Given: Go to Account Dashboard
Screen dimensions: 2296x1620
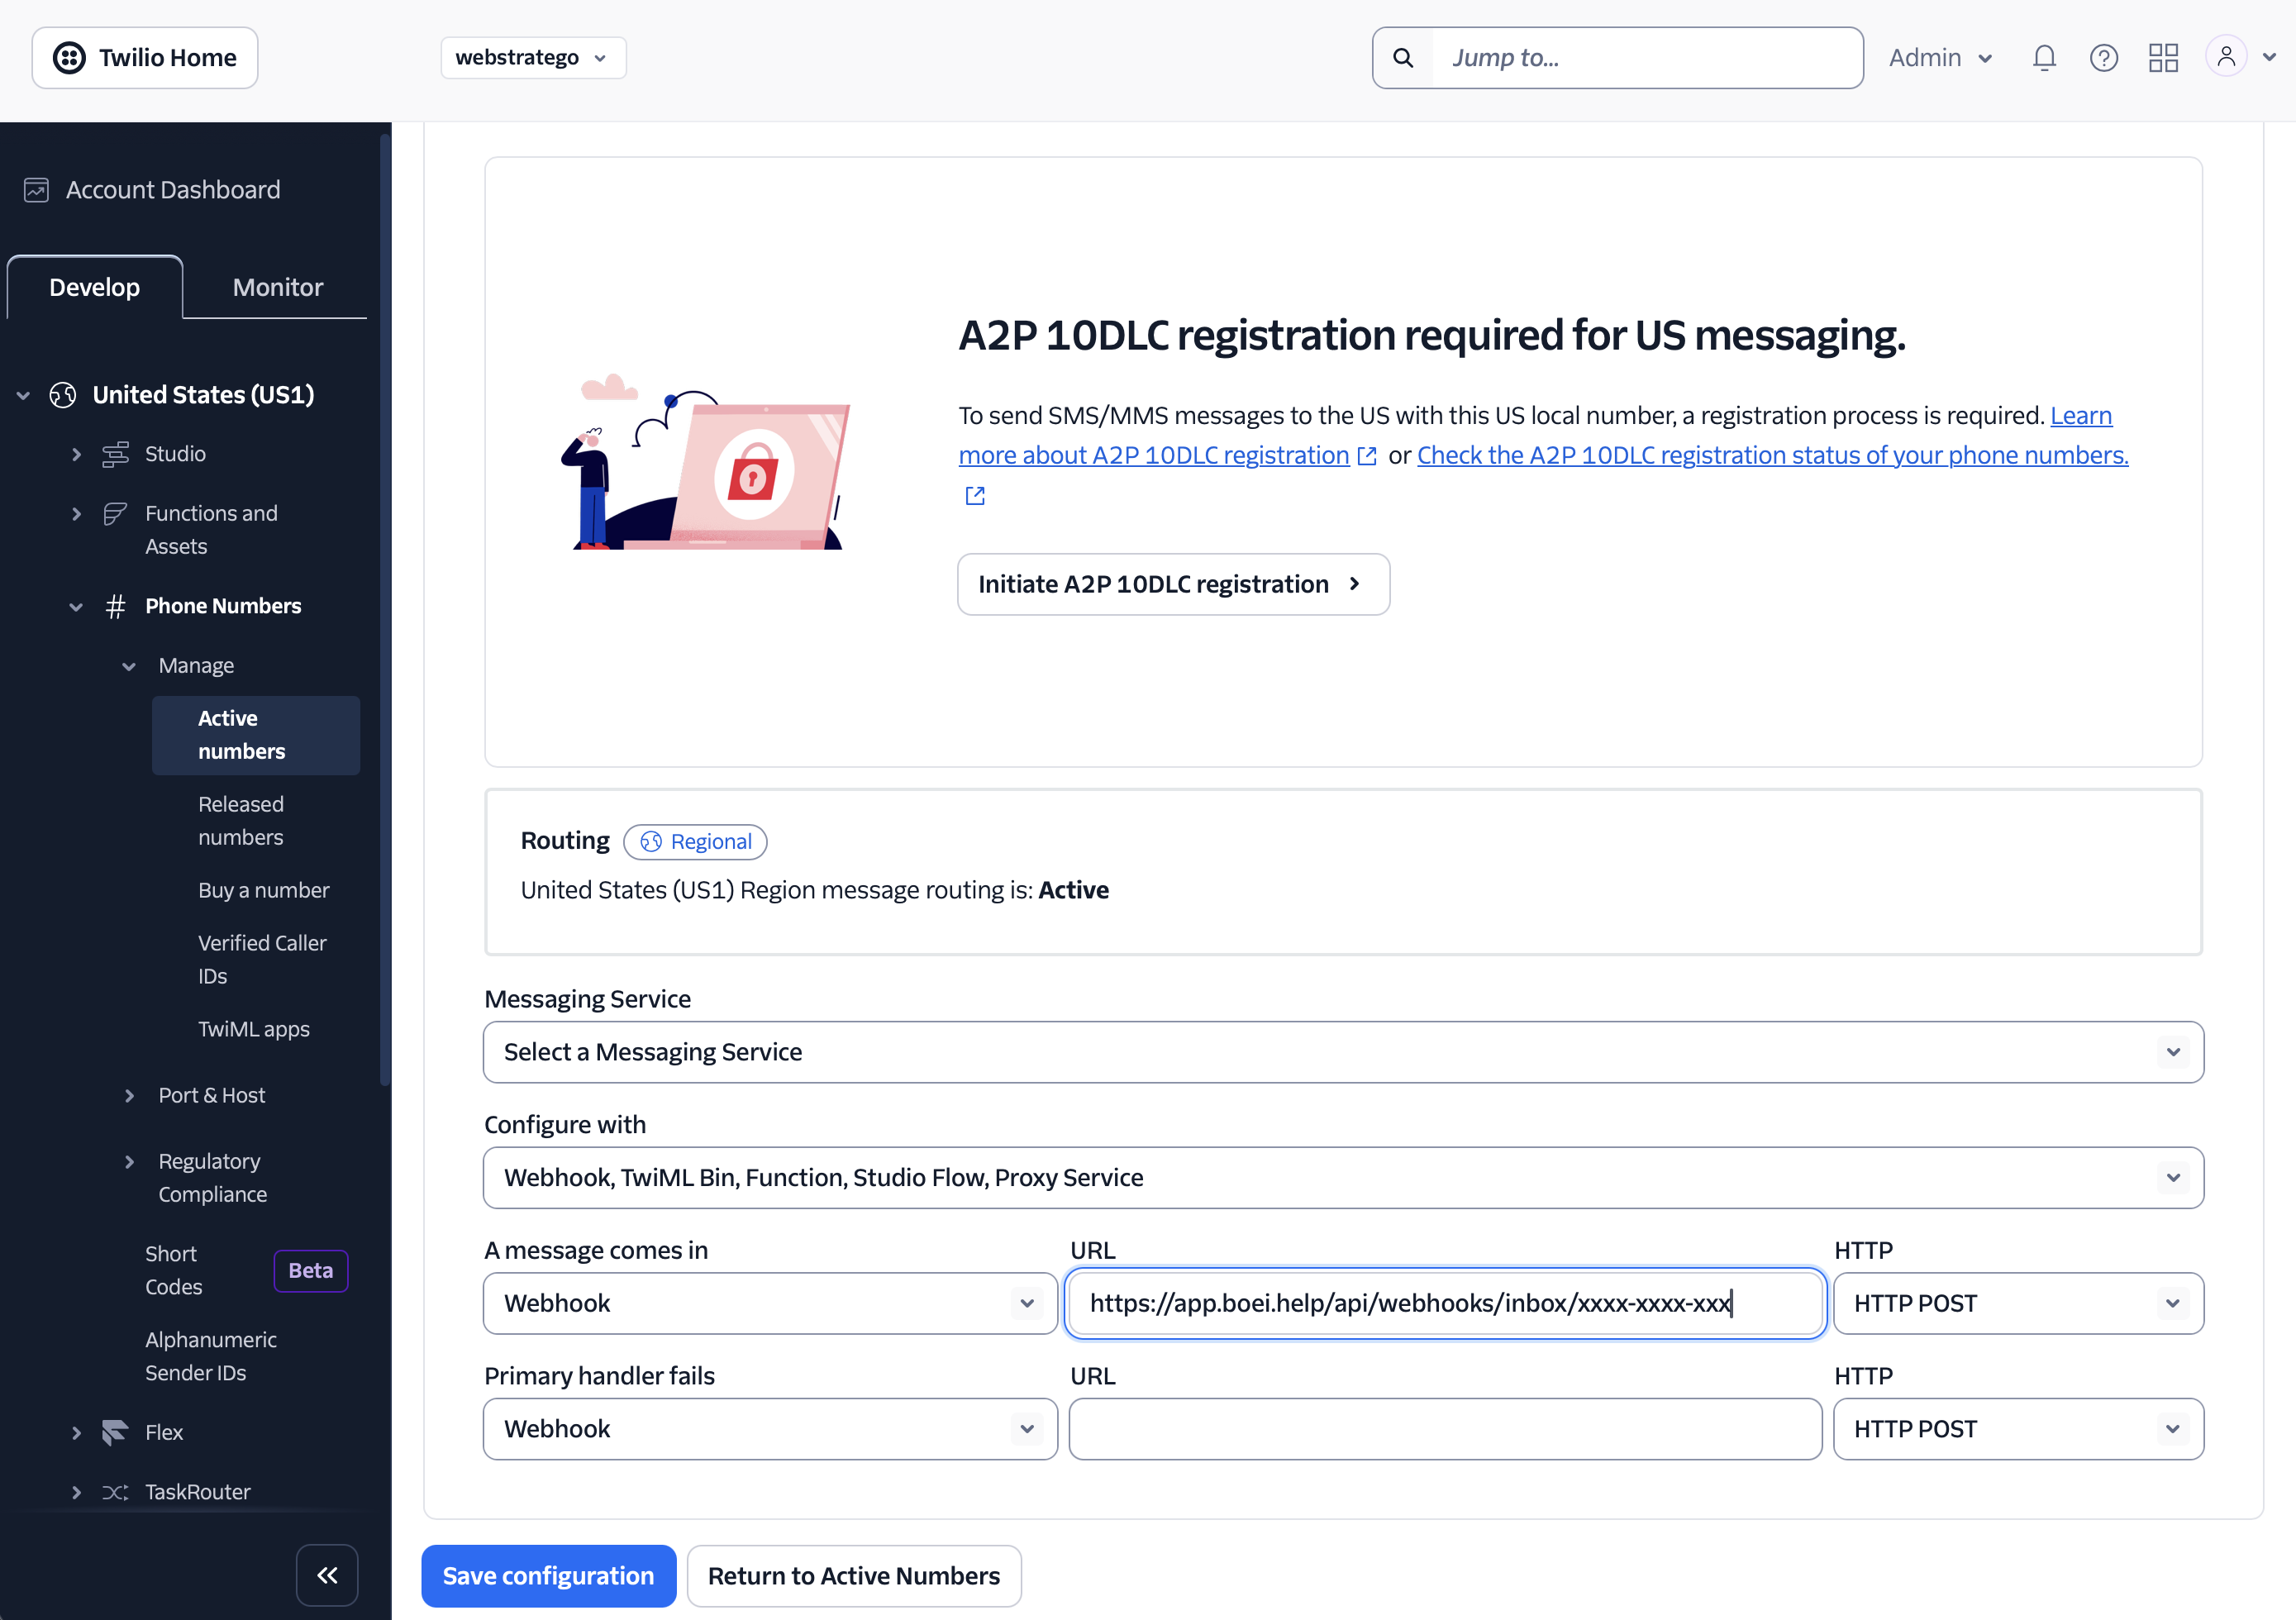Looking at the screenshot, I should 173,190.
